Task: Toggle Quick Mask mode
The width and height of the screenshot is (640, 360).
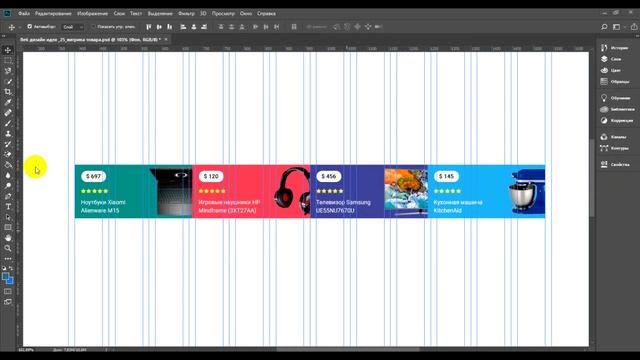Action: (8, 291)
